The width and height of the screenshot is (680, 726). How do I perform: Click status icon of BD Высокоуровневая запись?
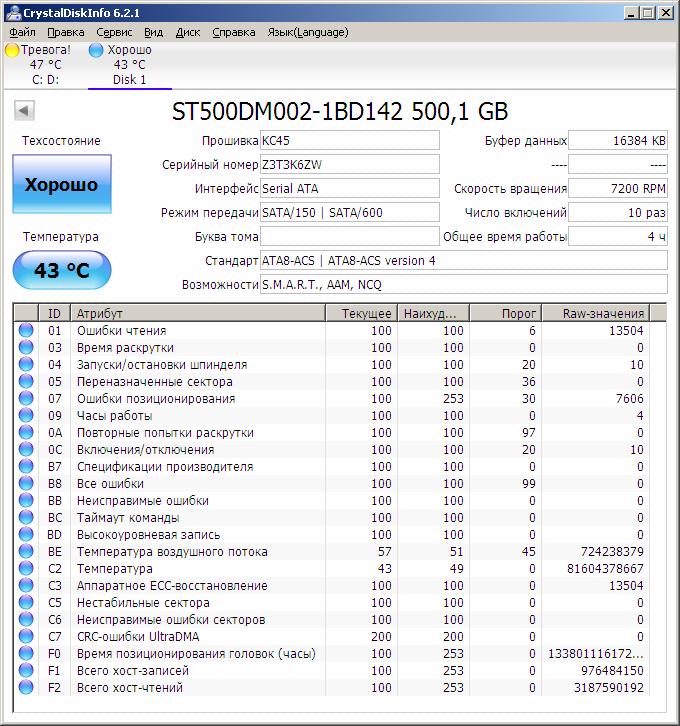point(26,534)
